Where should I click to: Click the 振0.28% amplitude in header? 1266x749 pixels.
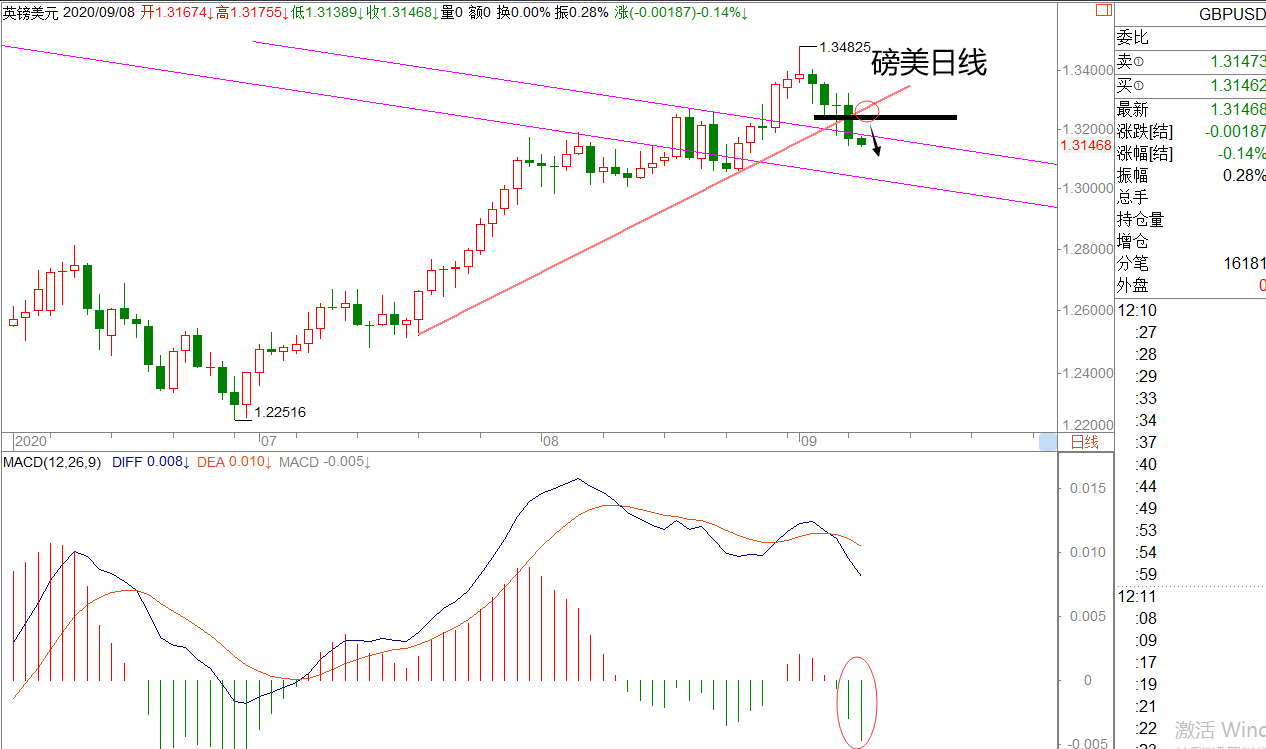583,13
